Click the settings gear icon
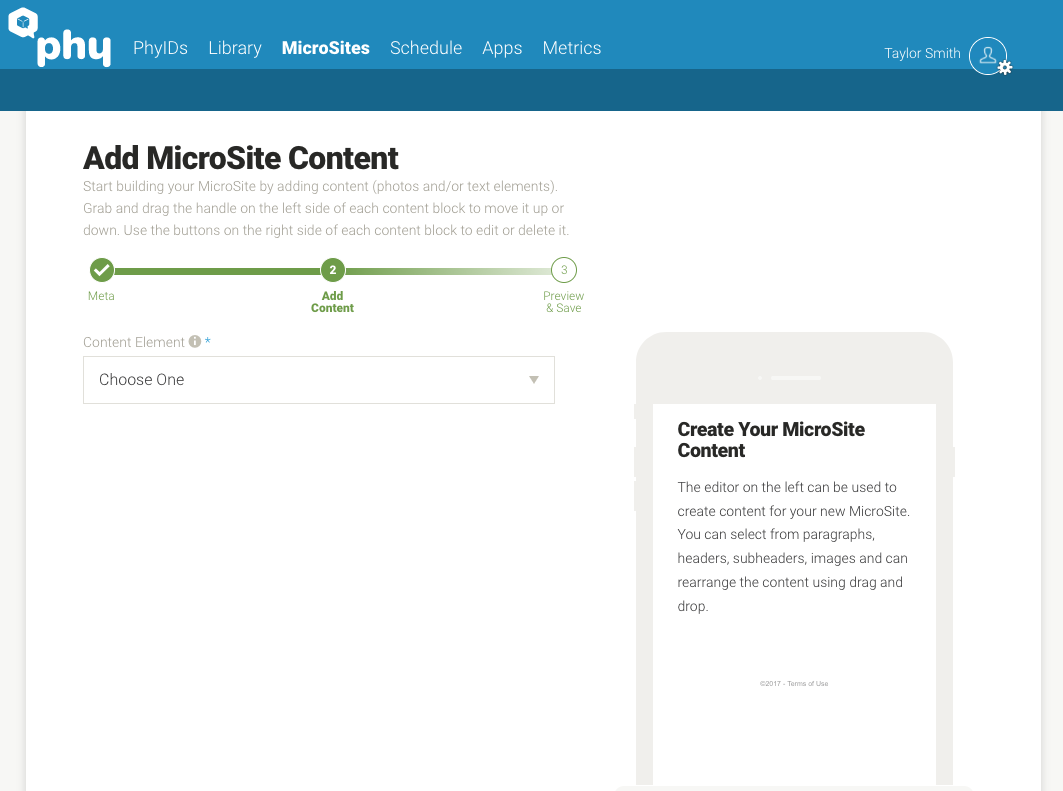The image size is (1063, 791). (x=1005, y=68)
